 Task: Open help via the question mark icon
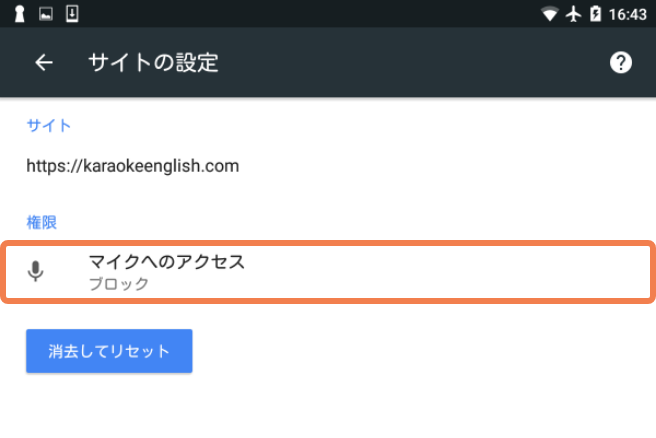(620, 63)
